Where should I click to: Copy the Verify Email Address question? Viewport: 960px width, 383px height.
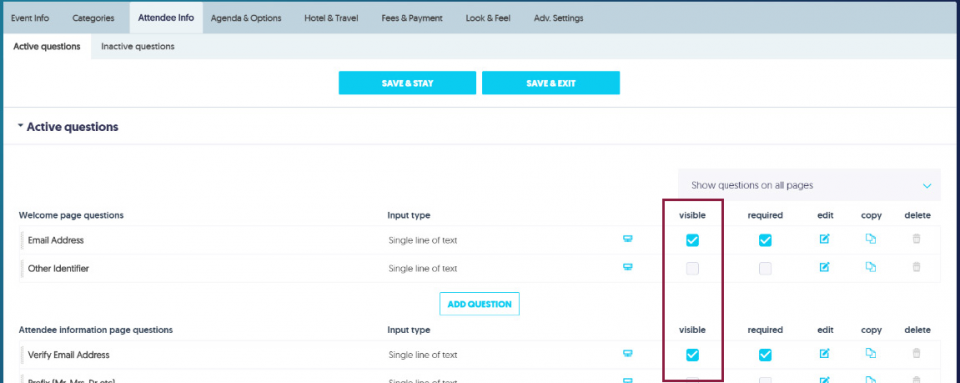pyautogui.click(x=871, y=353)
